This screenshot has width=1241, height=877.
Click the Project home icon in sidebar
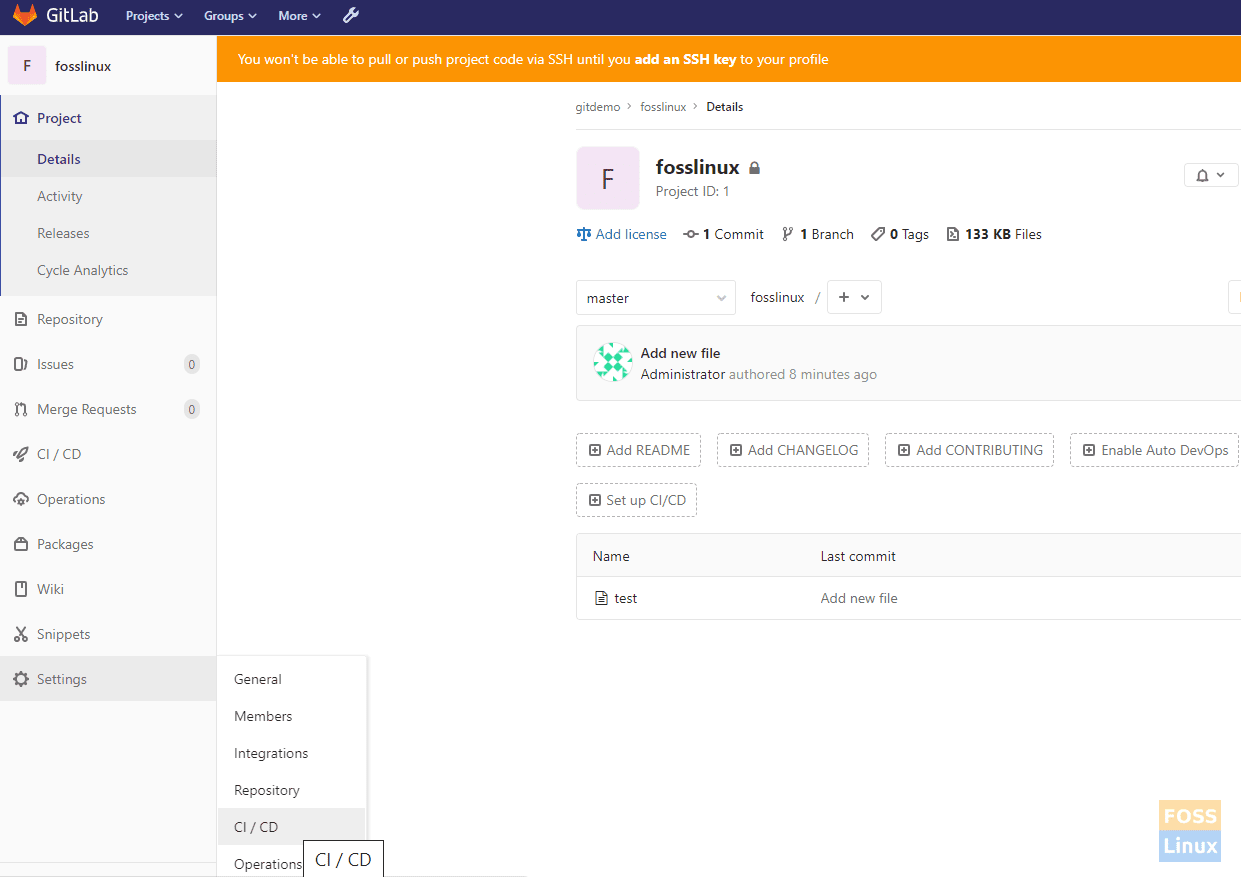[x=20, y=118]
